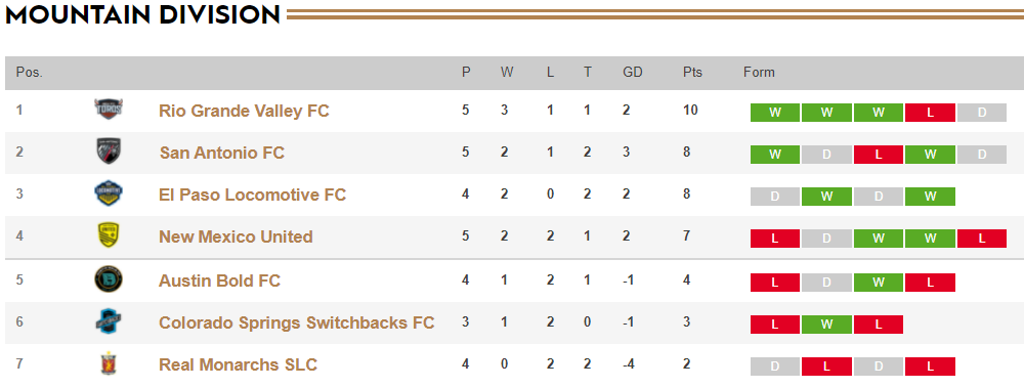Open El Paso Locomotive FC team page
Screen dimensions: 1024x388
[x=252, y=195]
